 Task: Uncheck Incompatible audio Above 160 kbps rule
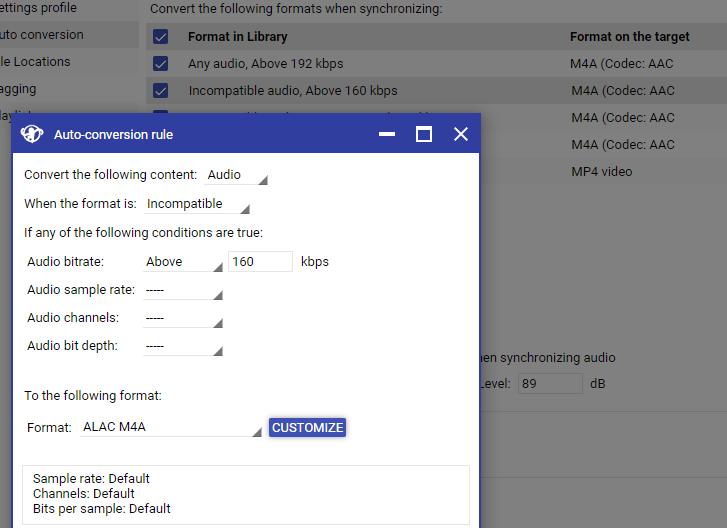pyautogui.click(x=160, y=91)
